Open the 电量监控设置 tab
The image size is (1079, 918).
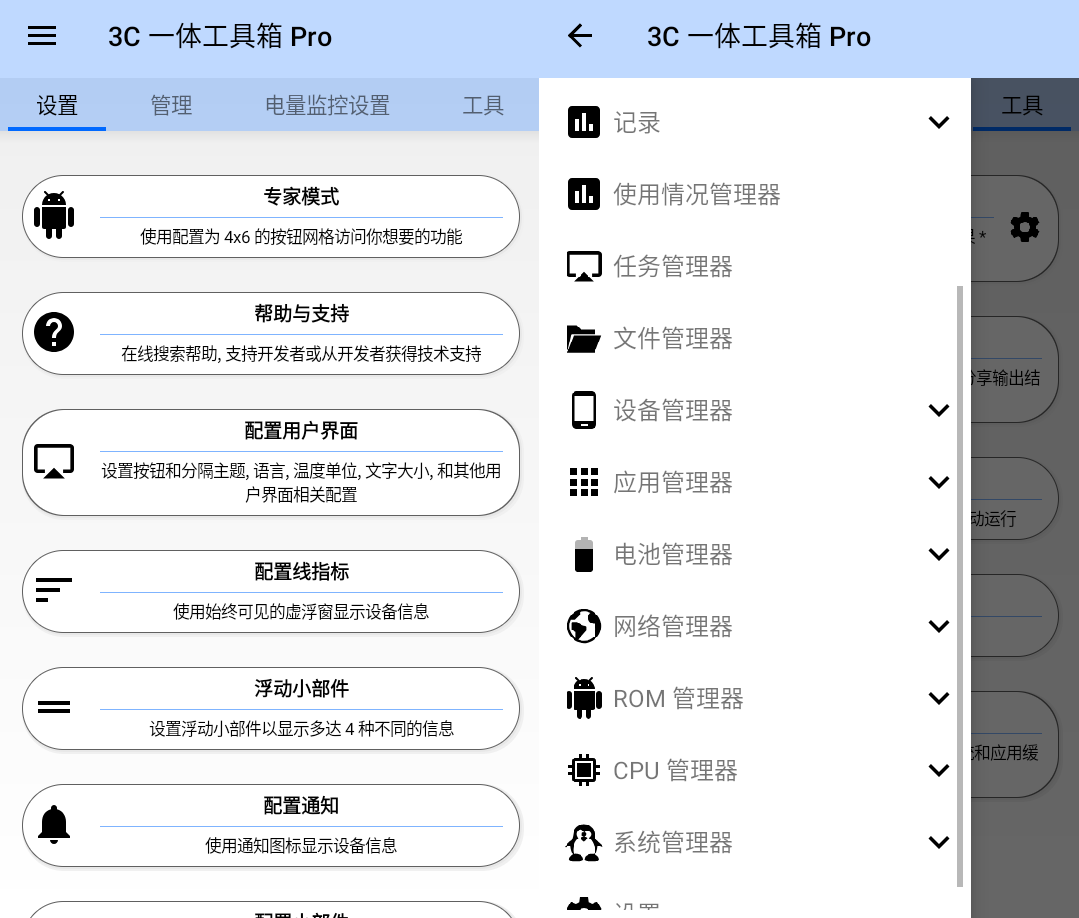[327, 104]
